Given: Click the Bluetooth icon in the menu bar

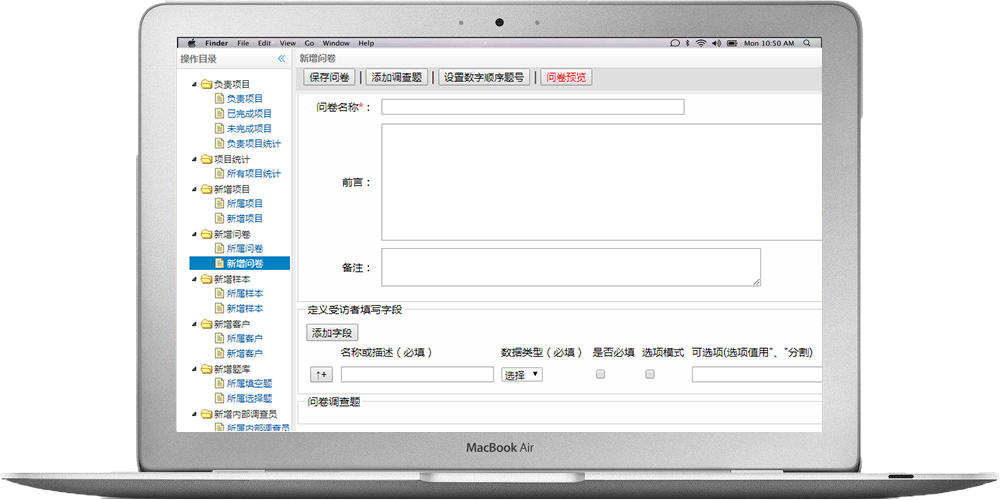Looking at the screenshot, I should (x=687, y=43).
